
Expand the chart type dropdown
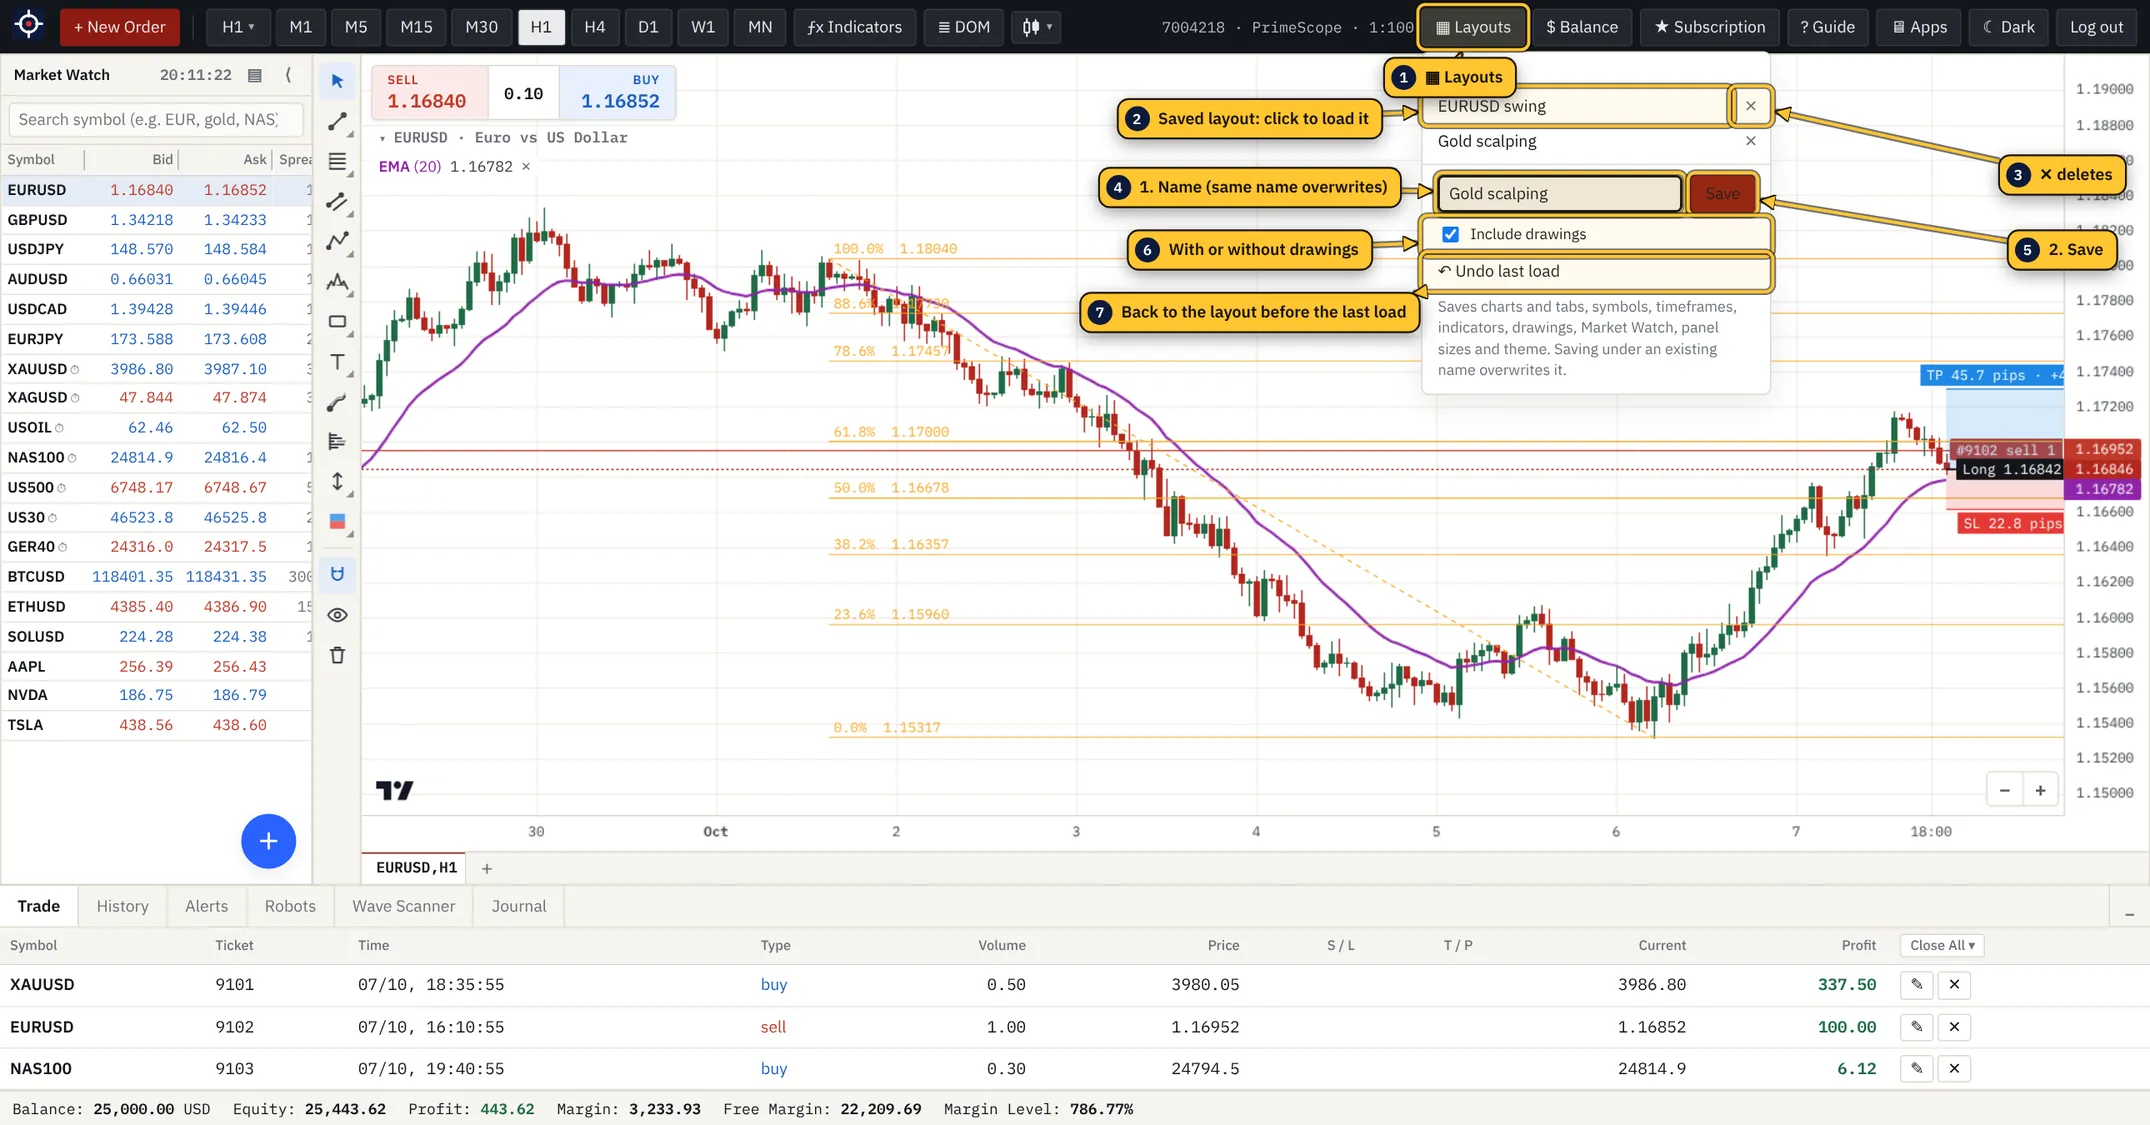[x=1036, y=27]
